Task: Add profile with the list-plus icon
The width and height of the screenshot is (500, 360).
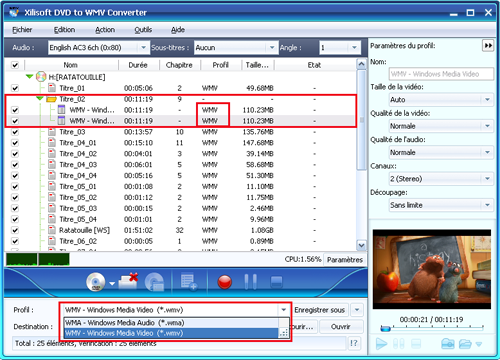Action: (x=189, y=282)
